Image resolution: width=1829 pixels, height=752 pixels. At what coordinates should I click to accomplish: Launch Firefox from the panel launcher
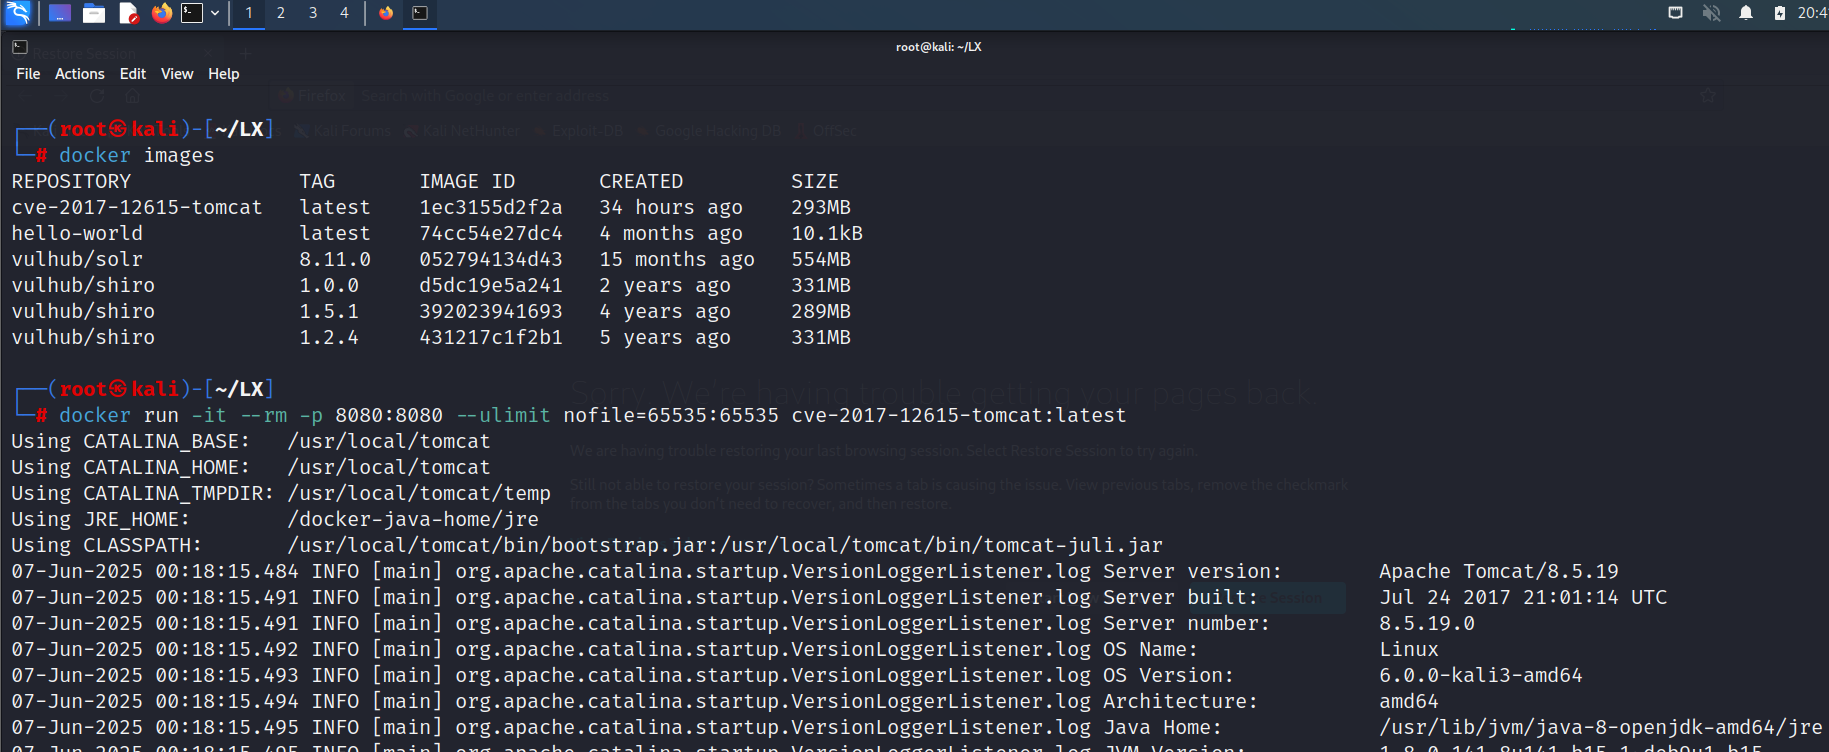[162, 13]
